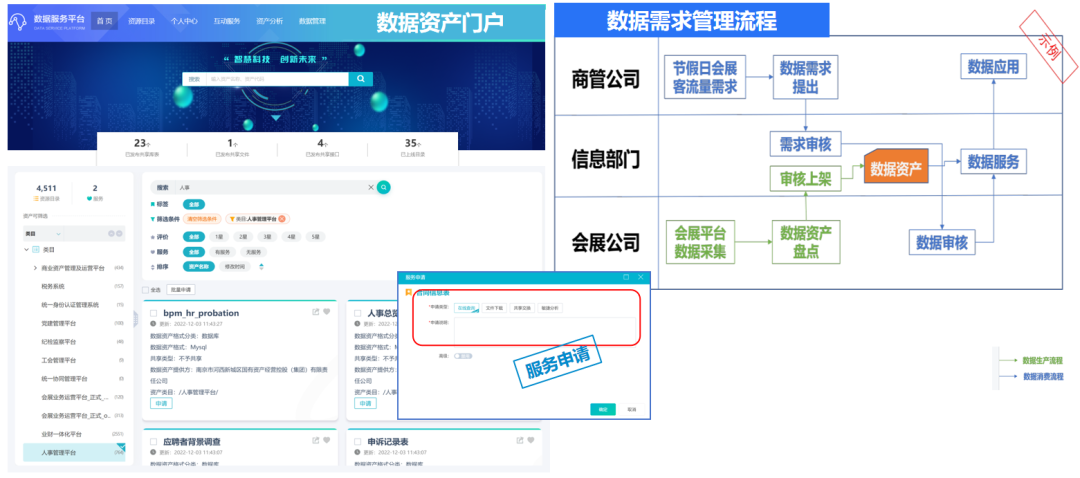Click the 数据服务平台 logo icon
1080x478 pixels.
[x=20, y=20]
